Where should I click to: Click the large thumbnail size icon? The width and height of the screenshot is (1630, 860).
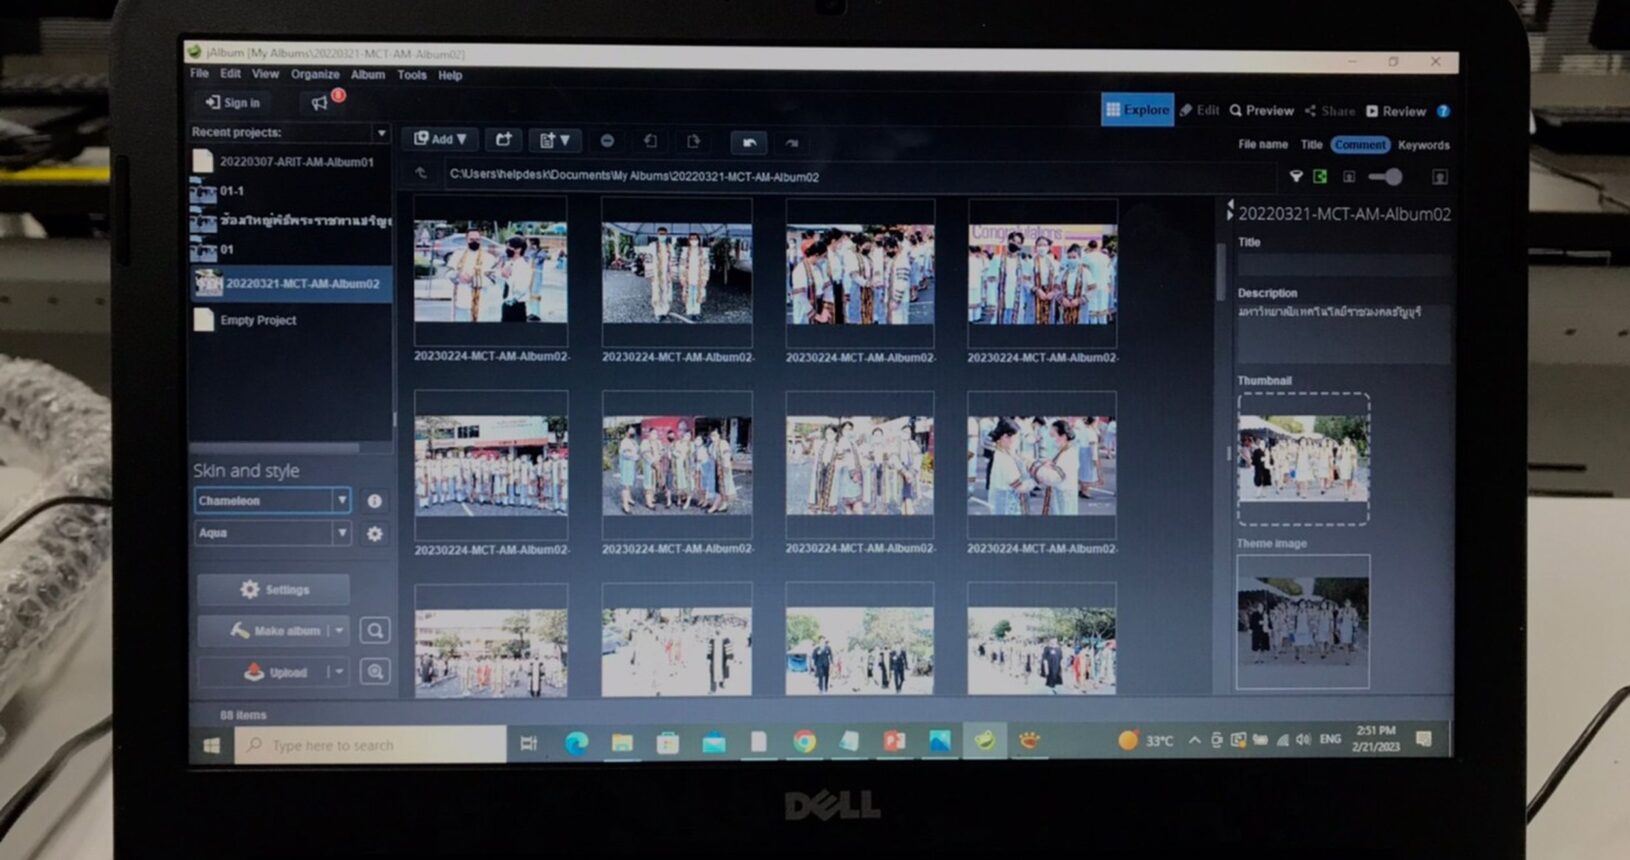[x=1440, y=177]
